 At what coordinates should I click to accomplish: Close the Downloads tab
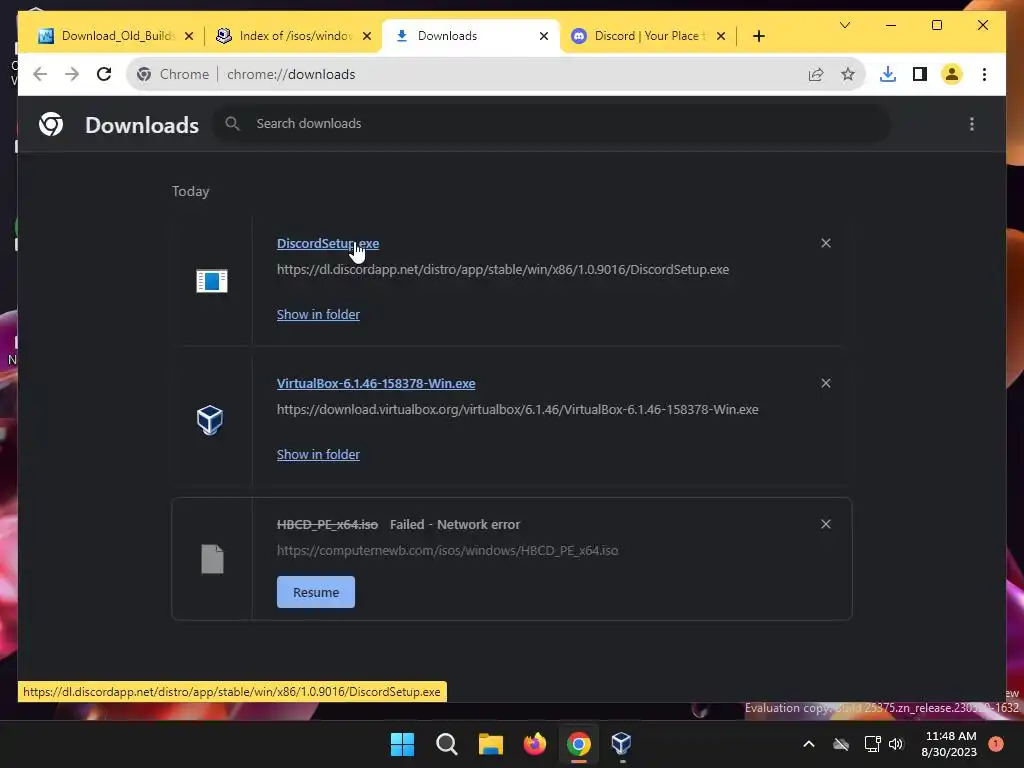(544, 37)
